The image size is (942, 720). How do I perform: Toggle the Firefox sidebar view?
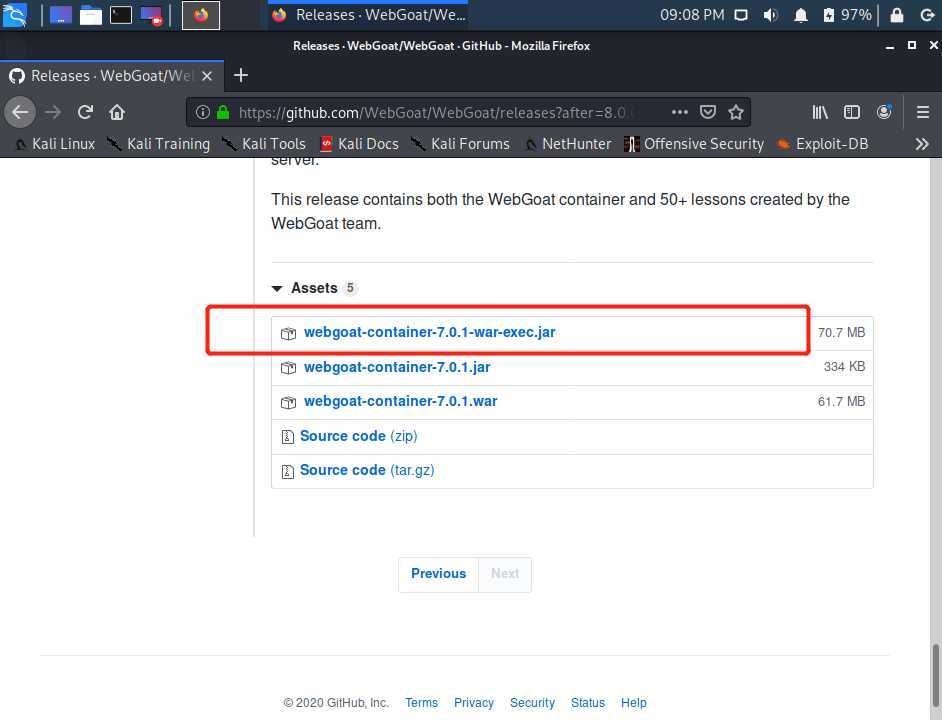coord(852,112)
